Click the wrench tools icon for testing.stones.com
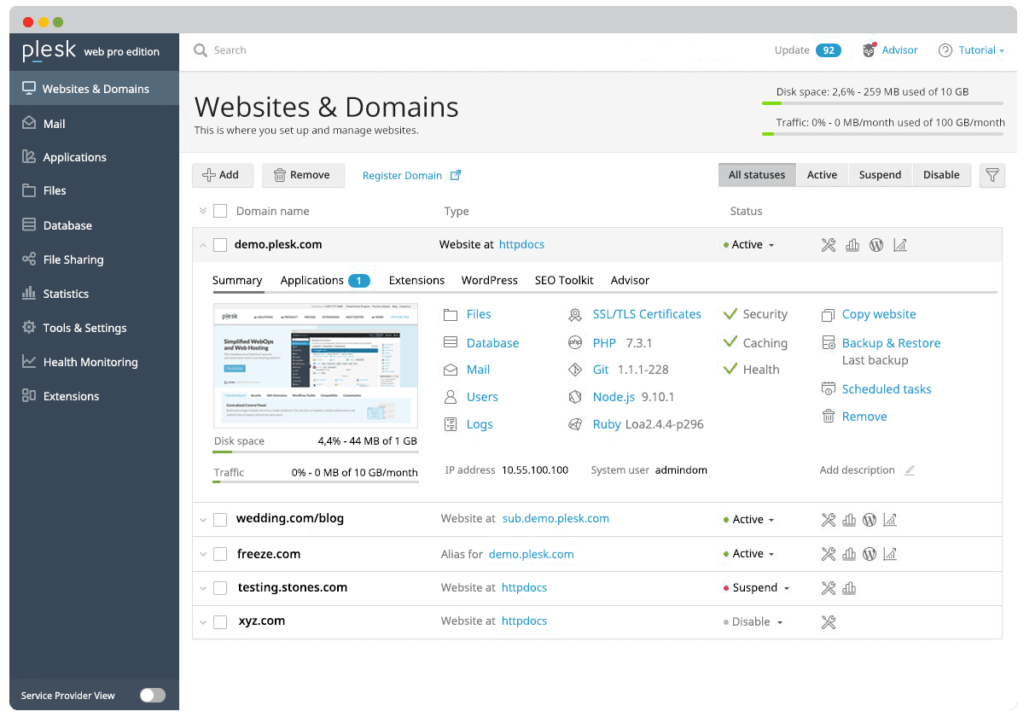 [828, 588]
